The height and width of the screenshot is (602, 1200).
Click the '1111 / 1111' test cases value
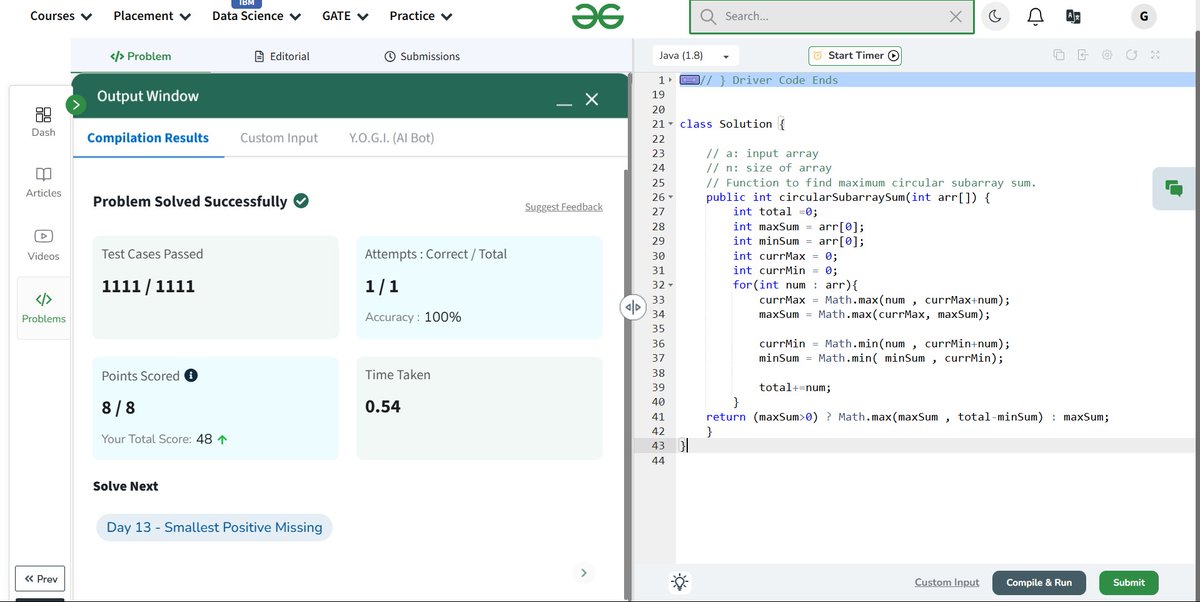148,287
